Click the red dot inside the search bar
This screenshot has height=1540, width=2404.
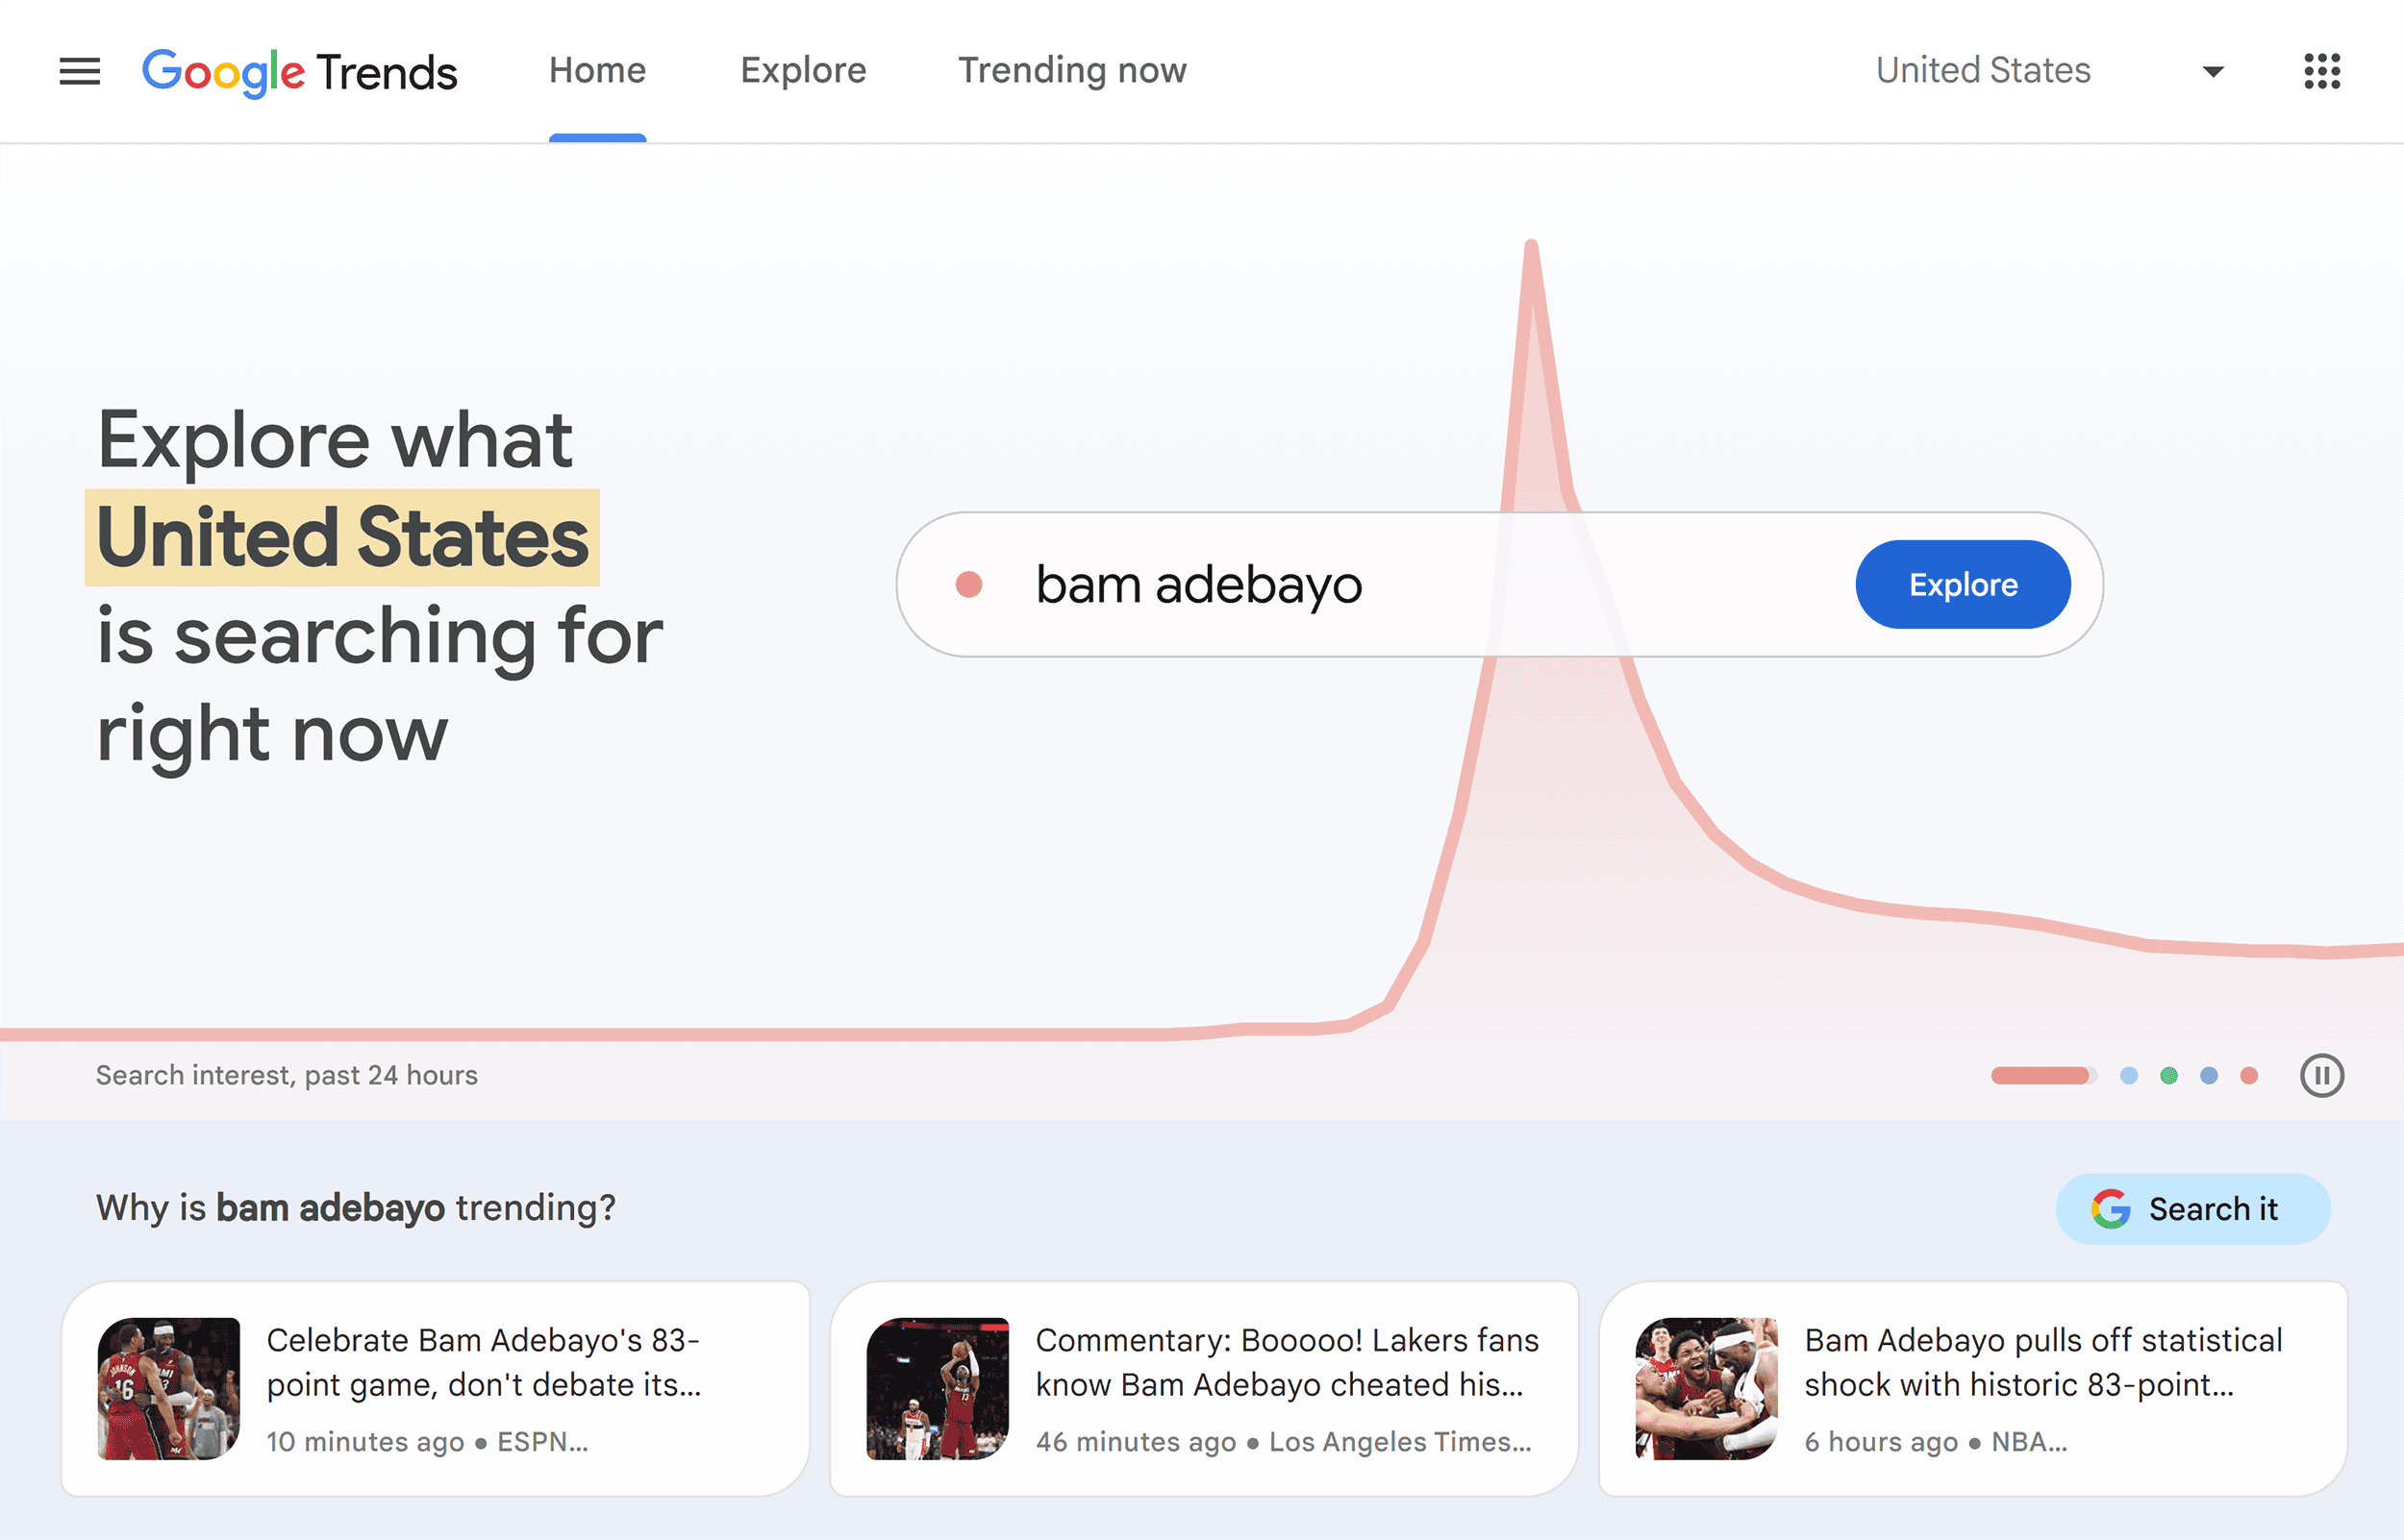[x=968, y=584]
